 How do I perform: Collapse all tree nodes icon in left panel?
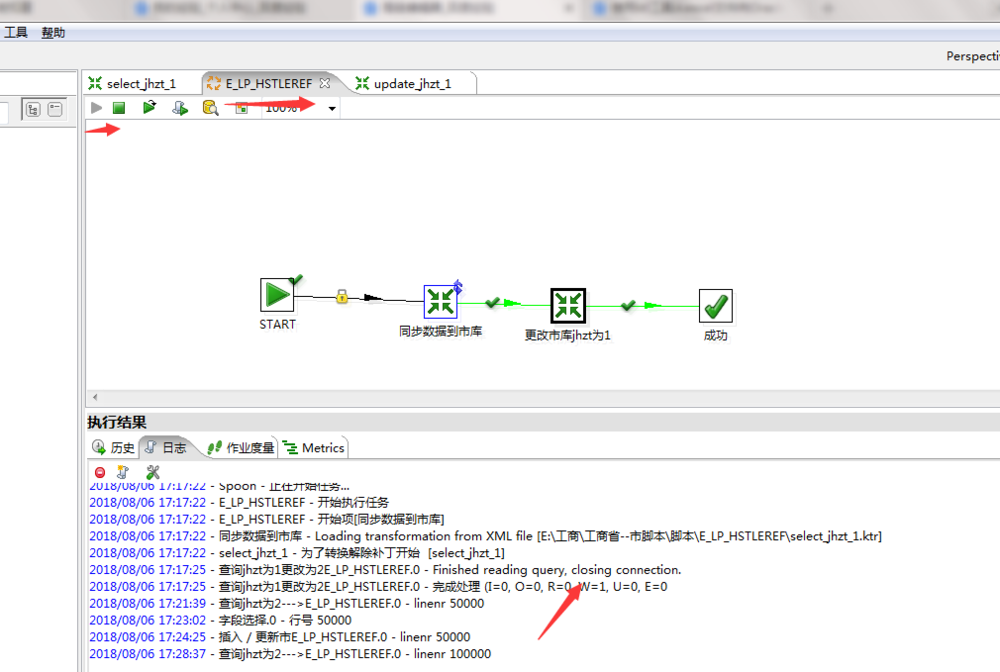click(x=55, y=109)
